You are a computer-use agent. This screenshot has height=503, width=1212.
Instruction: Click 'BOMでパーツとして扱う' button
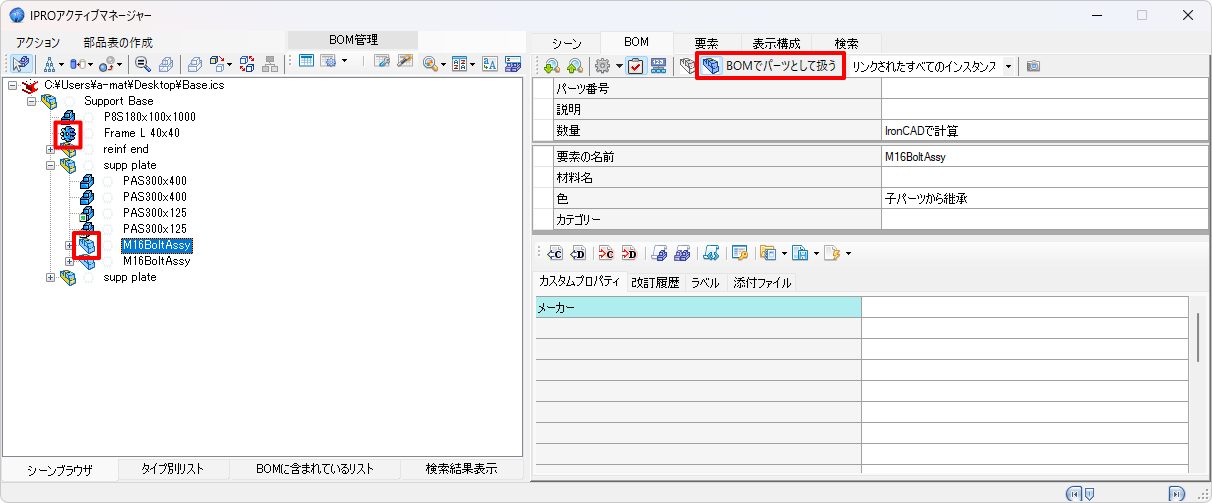pos(769,66)
